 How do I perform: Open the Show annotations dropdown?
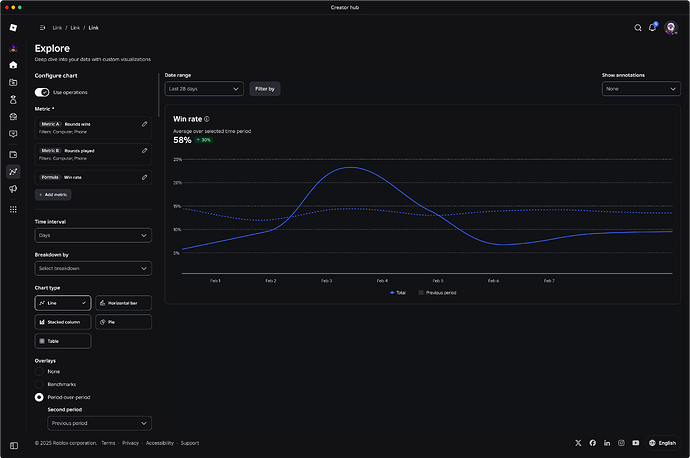(641, 89)
